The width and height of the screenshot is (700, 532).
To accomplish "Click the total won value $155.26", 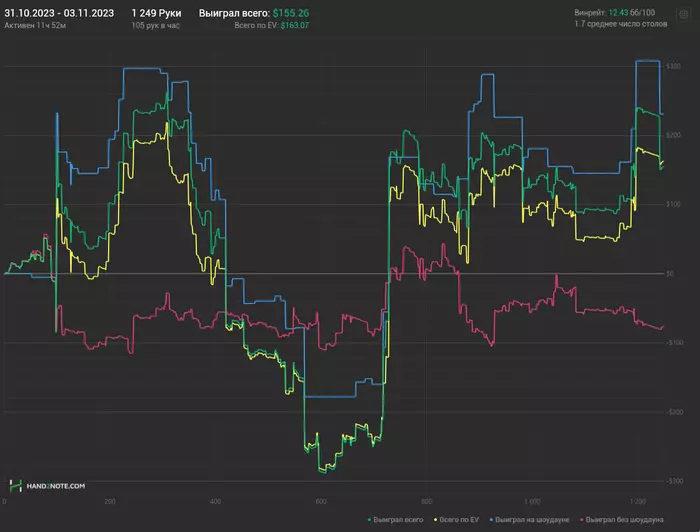I will (290, 12).
